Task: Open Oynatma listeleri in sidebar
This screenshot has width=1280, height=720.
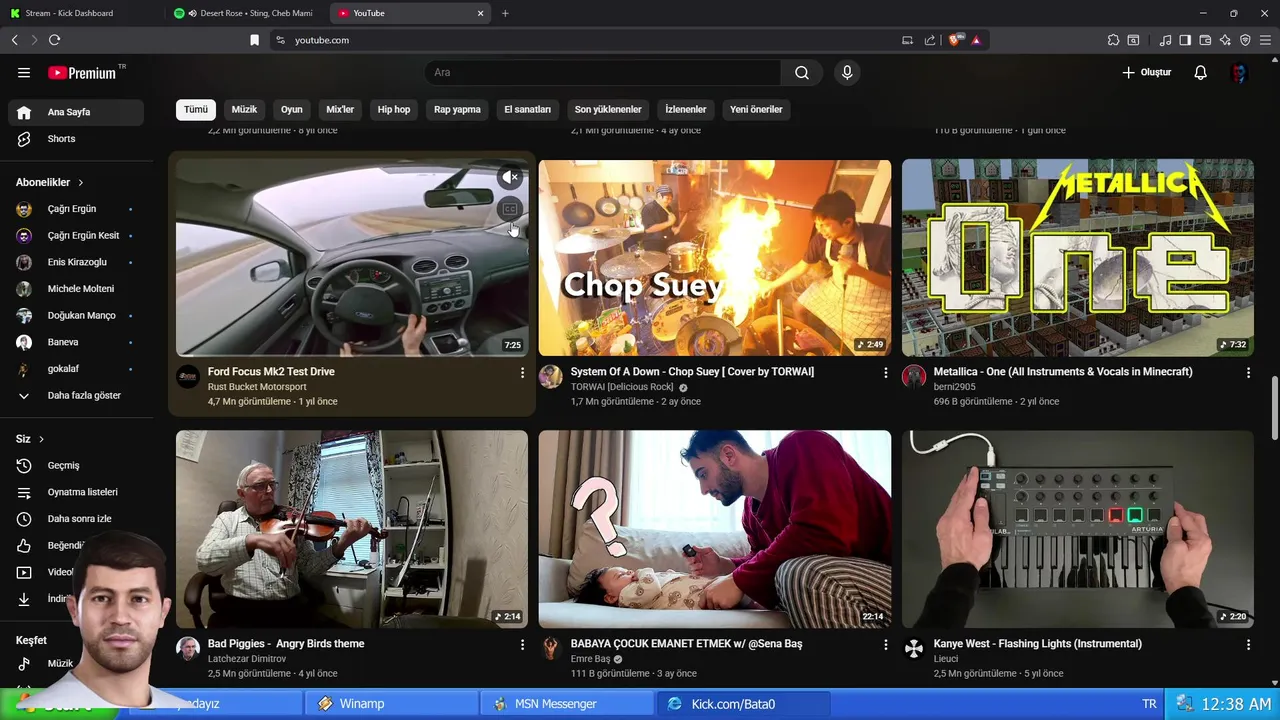Action: click(x=76, y=492)
